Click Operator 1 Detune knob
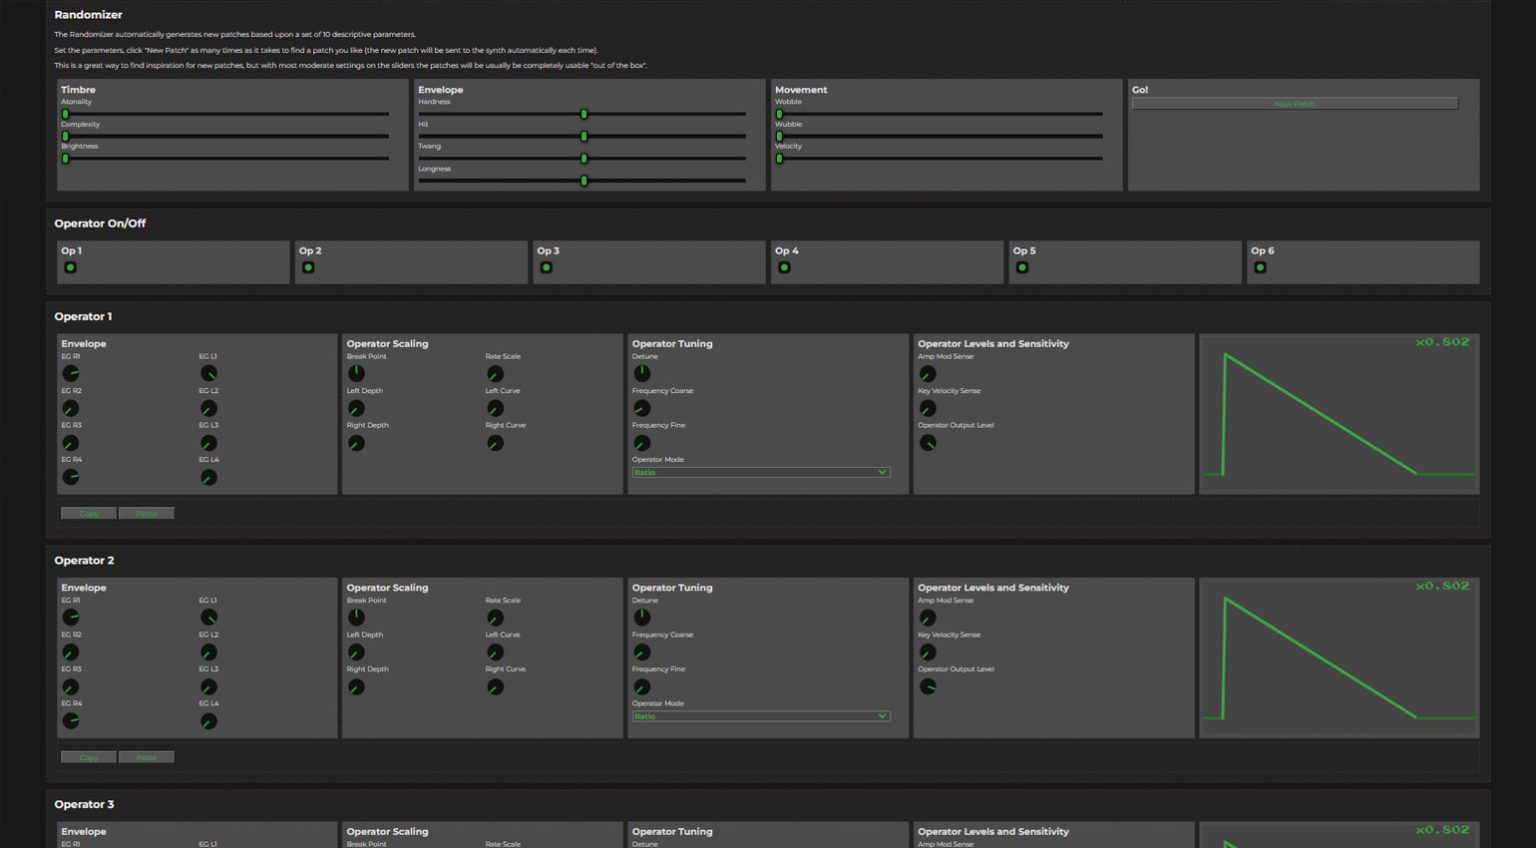The width and height of the screenshot is (1536, 848). click(x=642, y=373)
